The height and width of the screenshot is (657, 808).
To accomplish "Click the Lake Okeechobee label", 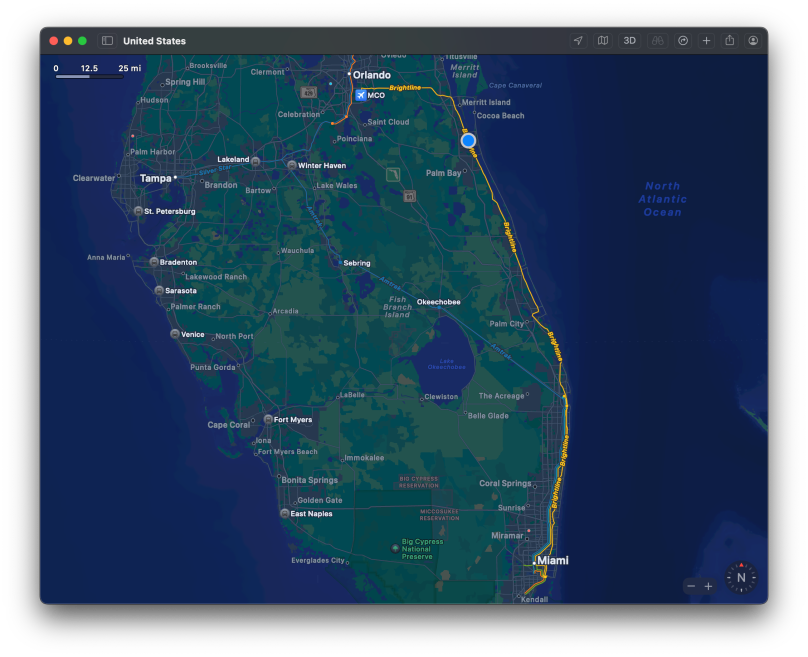I will pos(447,364).
